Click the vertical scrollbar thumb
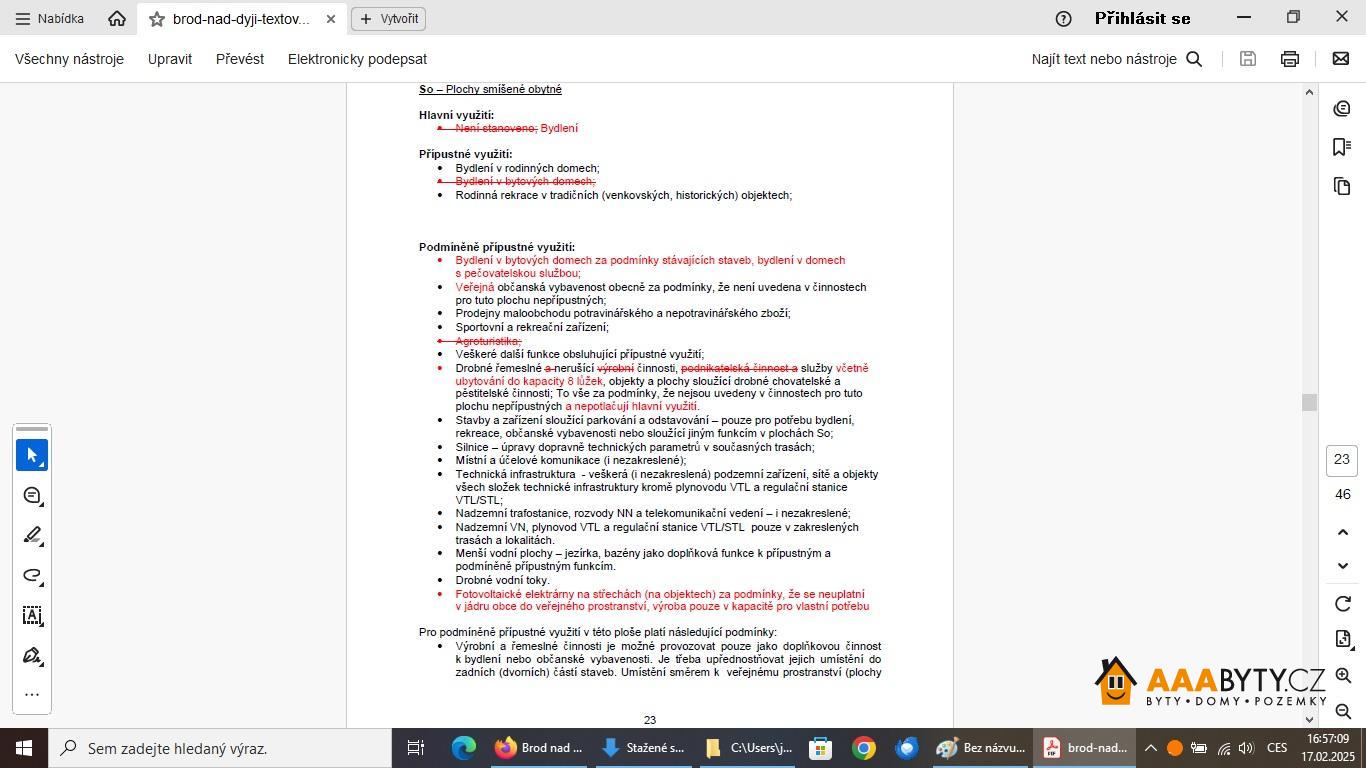Screen dimensions: 1366x768 (1309, 402)
